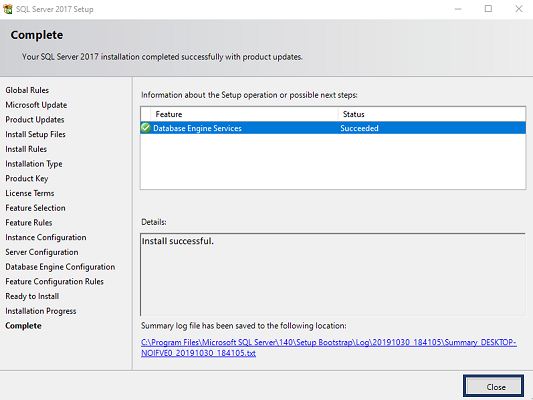
Task: Click the Summary log file location label
Action: 244,326
